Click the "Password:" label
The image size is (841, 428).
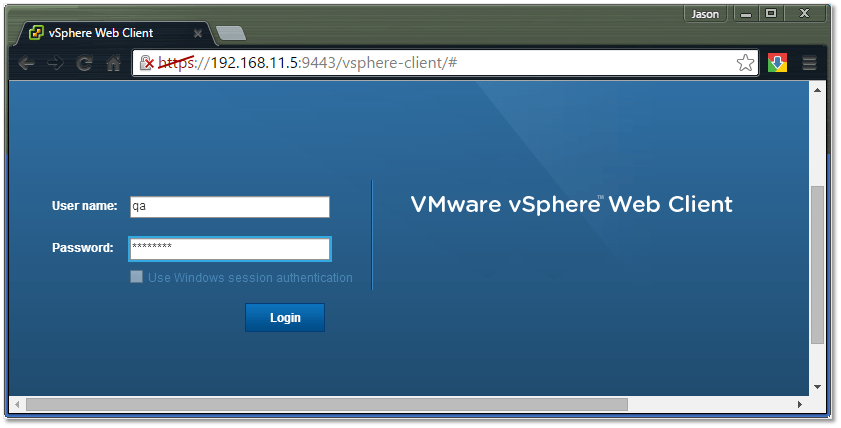[83, 248]
